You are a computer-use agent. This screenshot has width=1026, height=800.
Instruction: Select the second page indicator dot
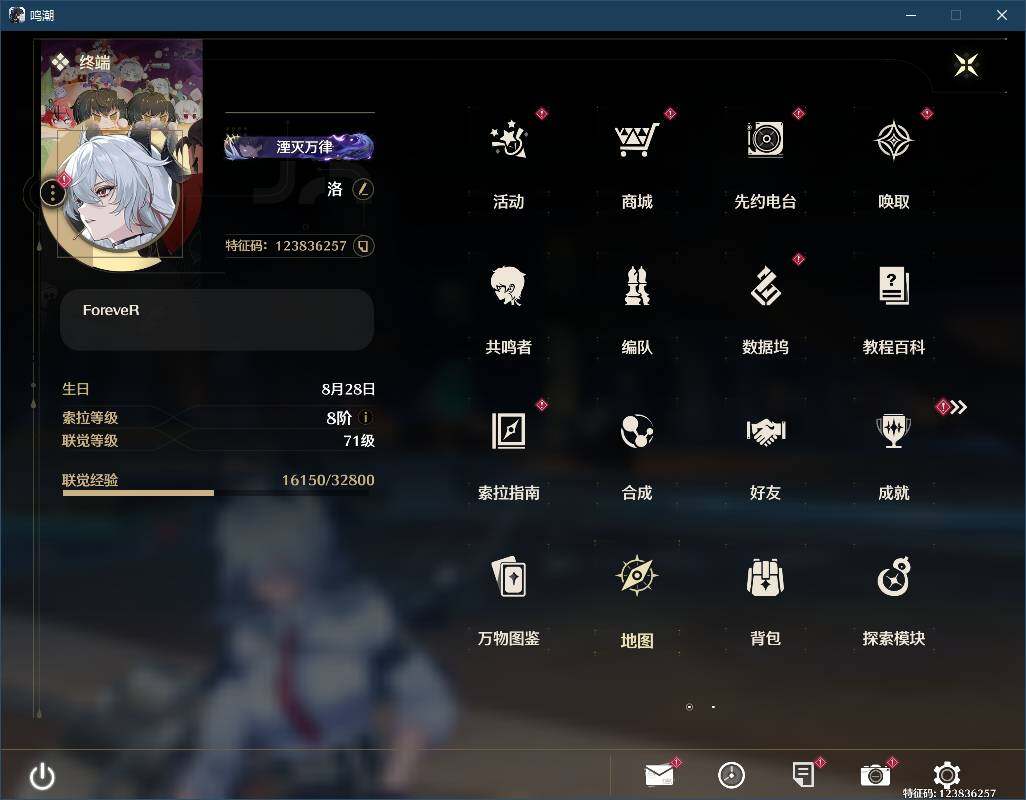[x=713, y=707]
